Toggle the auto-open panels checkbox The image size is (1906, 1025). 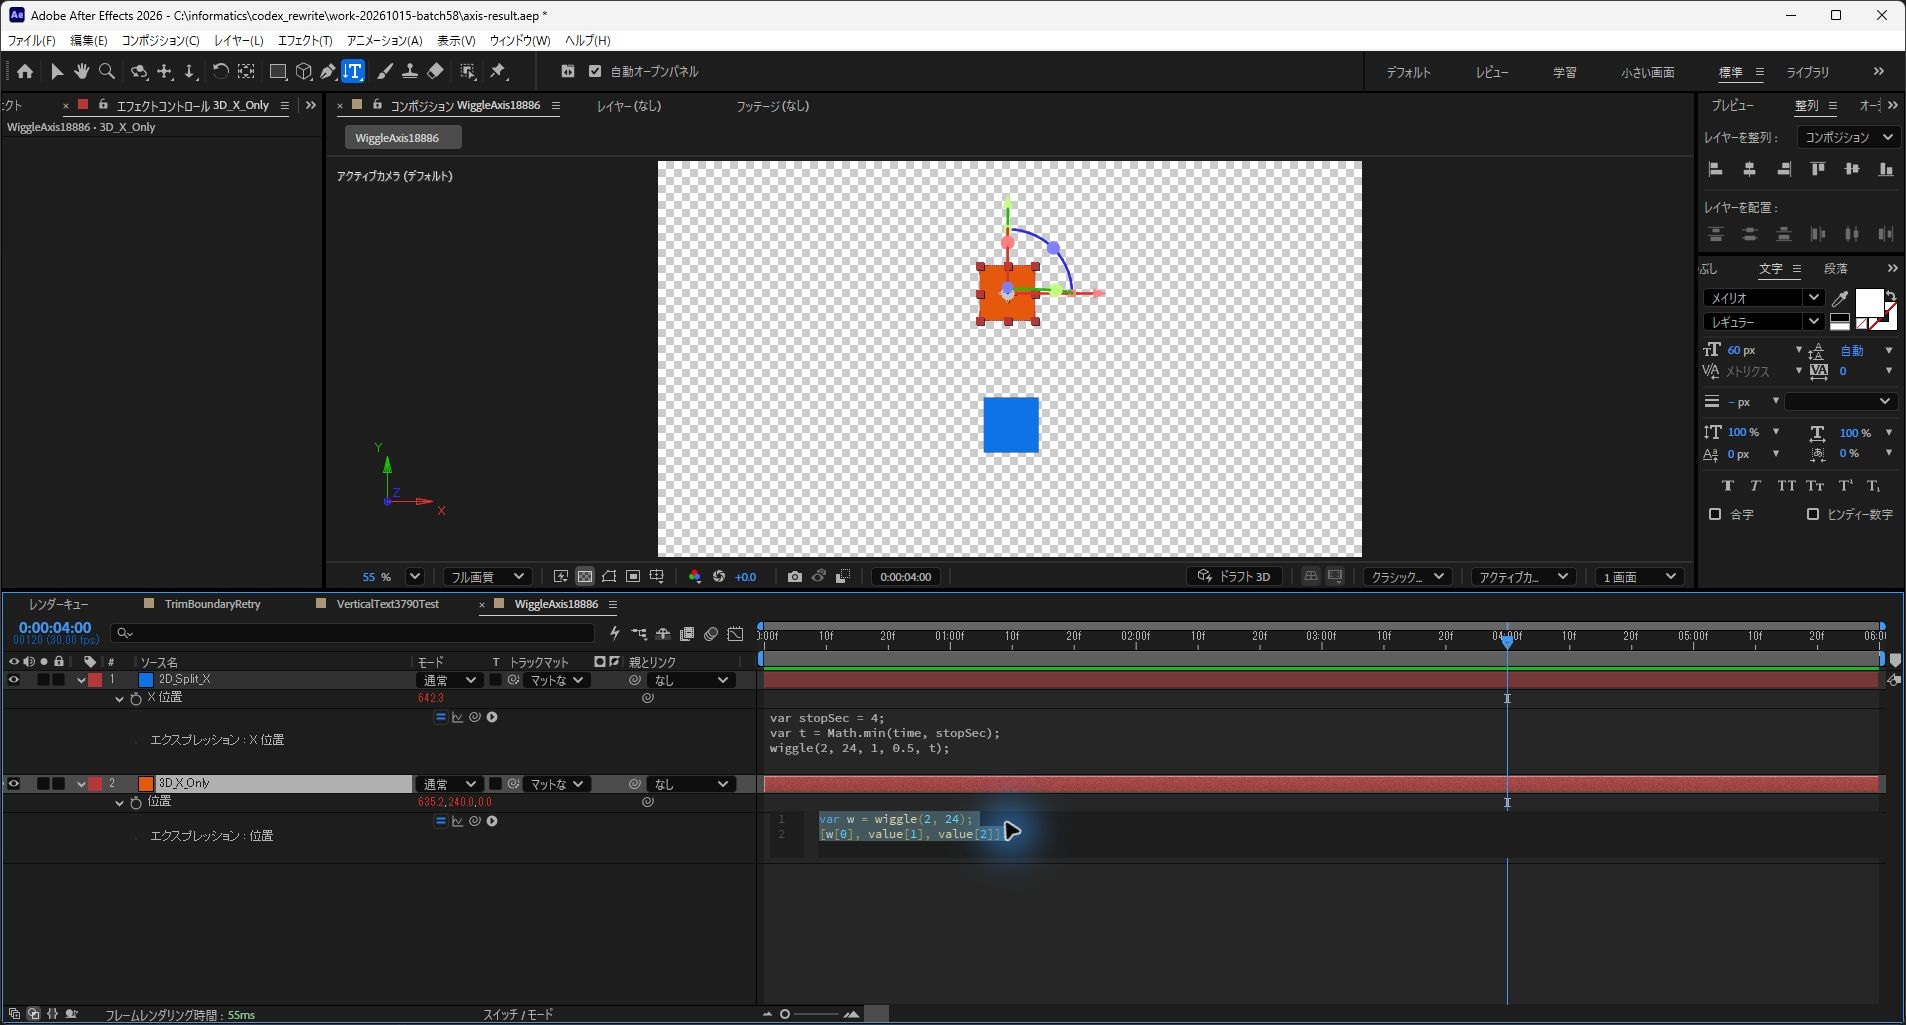(595, 71)
